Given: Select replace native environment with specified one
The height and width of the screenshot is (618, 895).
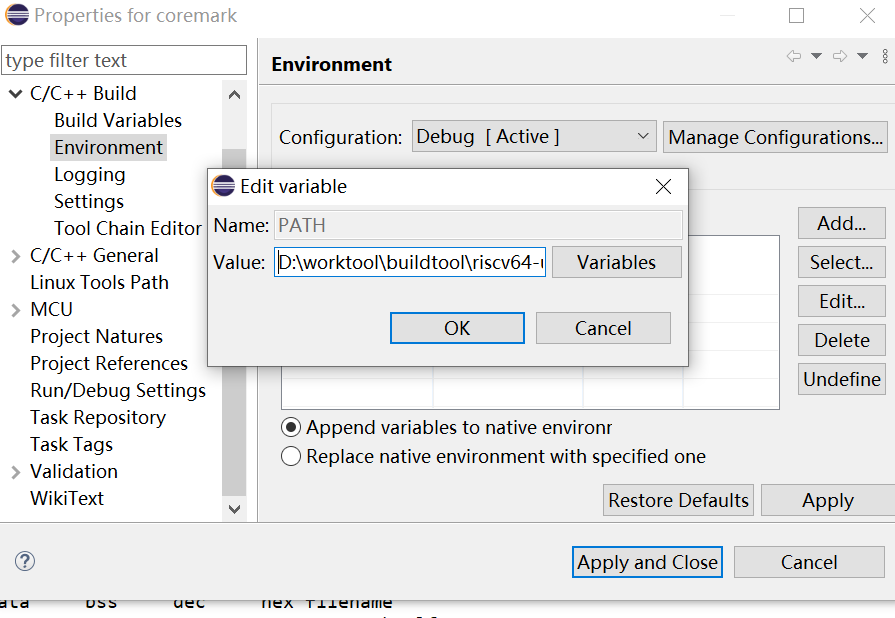Looking at the screenshot, I should [x=290, y=455].
